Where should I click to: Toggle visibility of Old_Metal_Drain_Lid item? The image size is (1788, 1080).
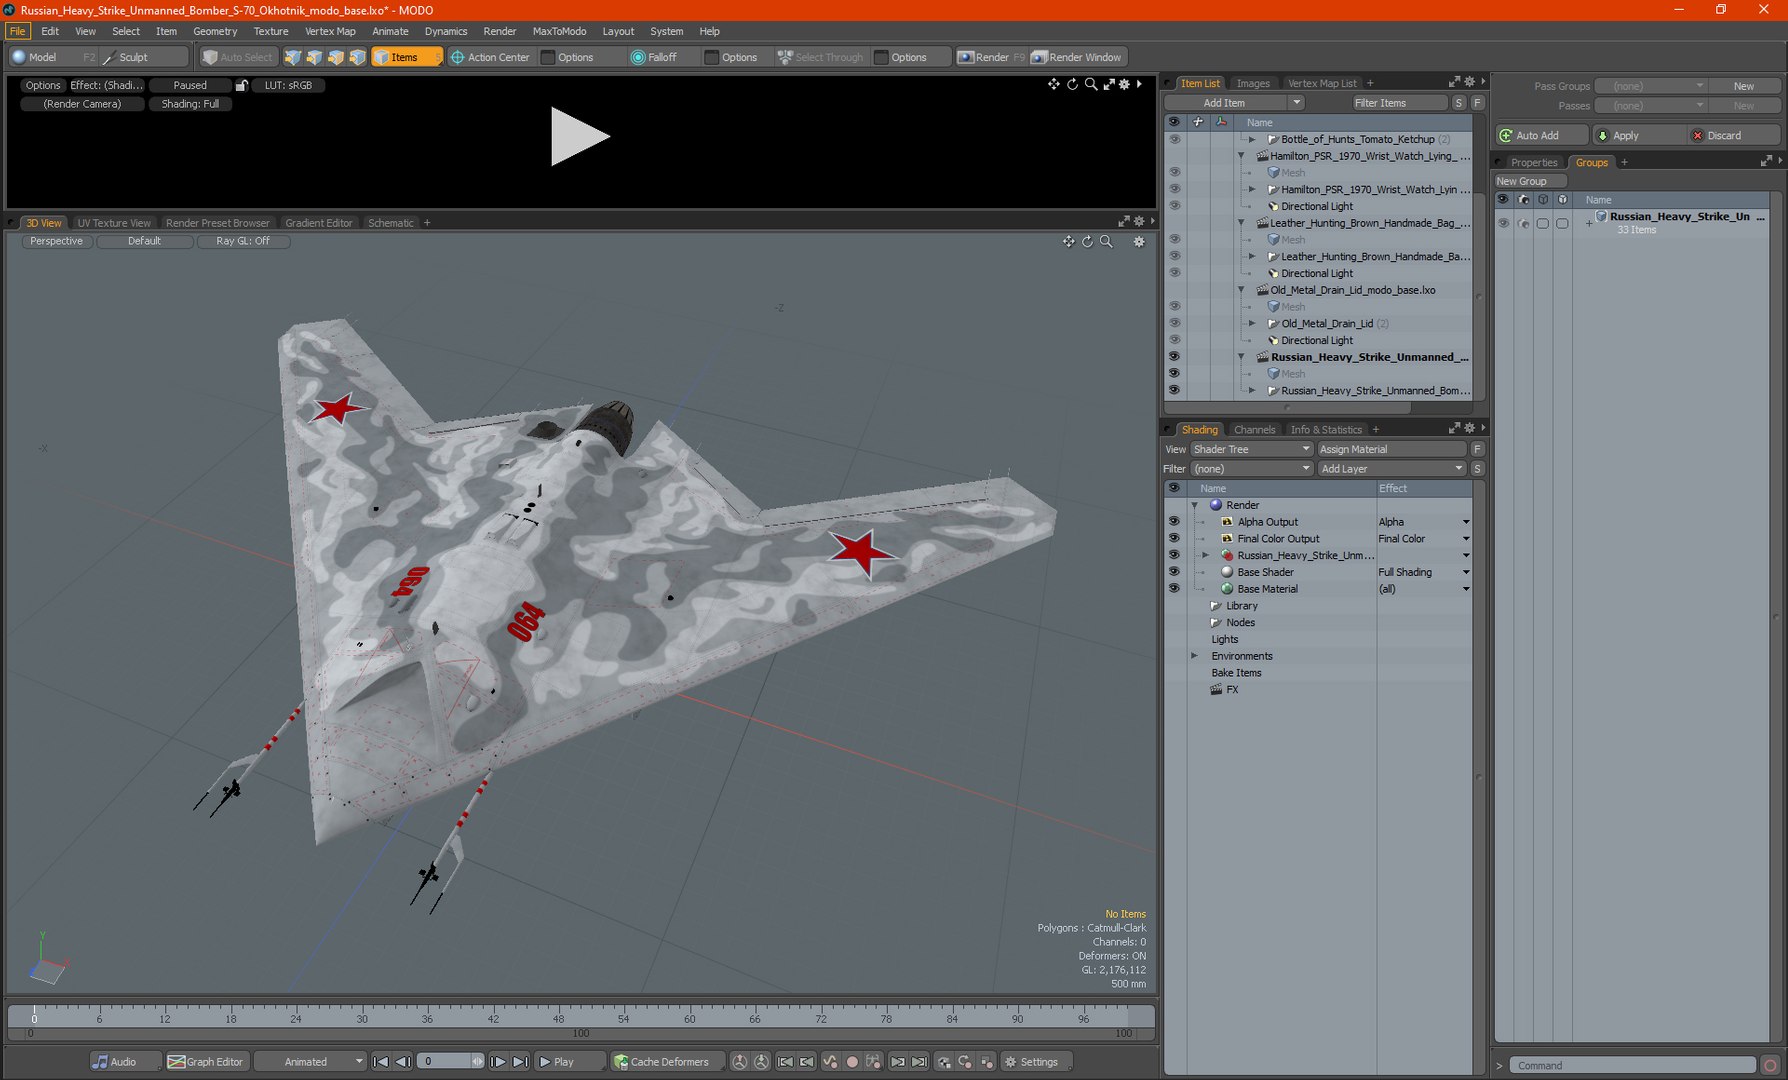pos(1174,323)
